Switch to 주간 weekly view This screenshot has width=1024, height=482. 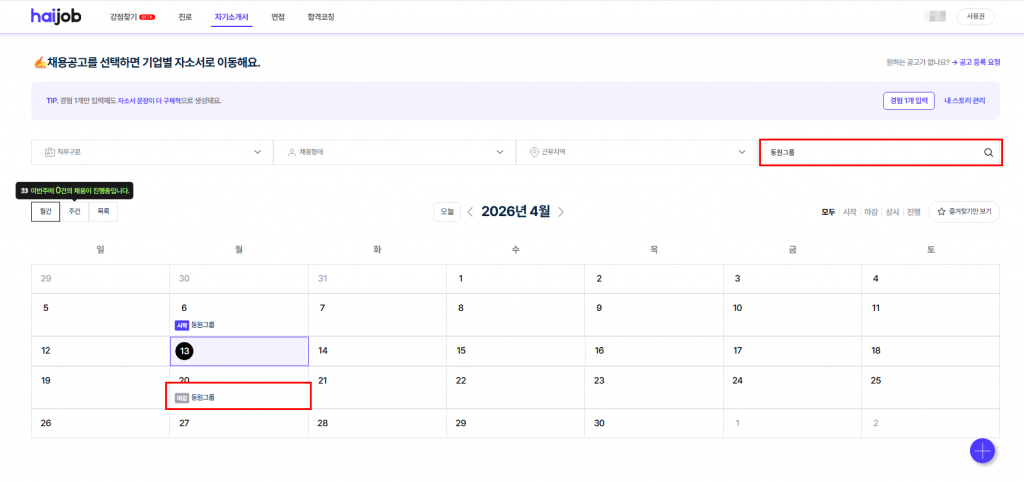(74, 212)
